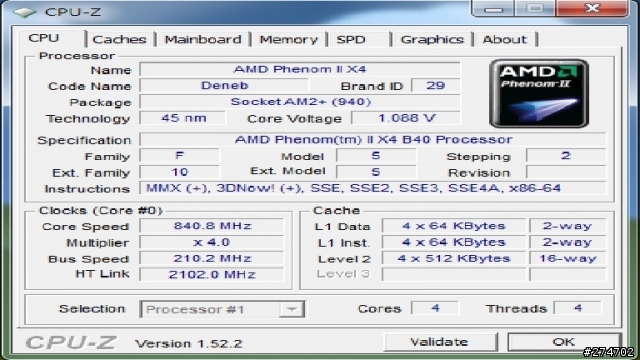640x360 pixels.
Task: Click the Package value Socket AM2+ (940)
Action: coord(300,102)
